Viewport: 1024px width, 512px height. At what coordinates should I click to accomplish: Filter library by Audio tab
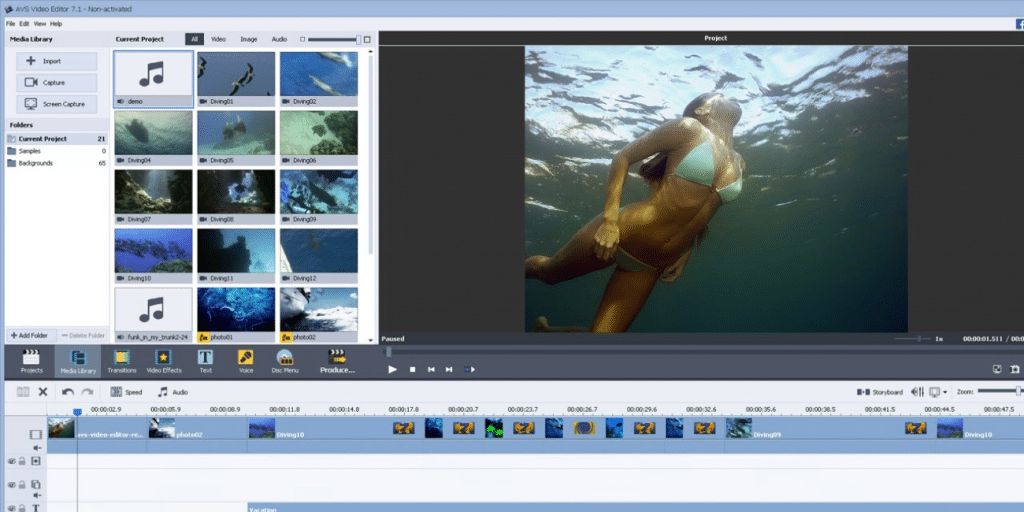click(280, 39)
